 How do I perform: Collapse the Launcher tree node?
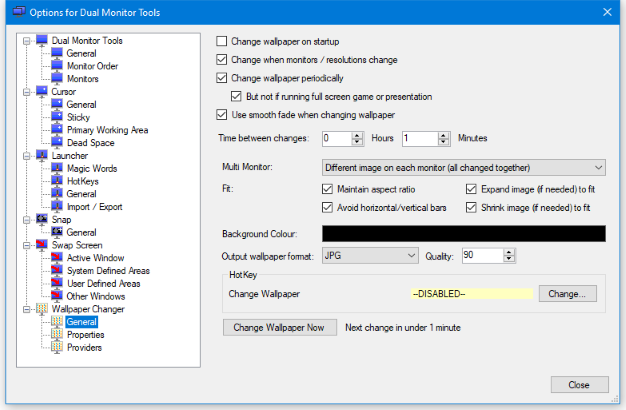(27, 156)
